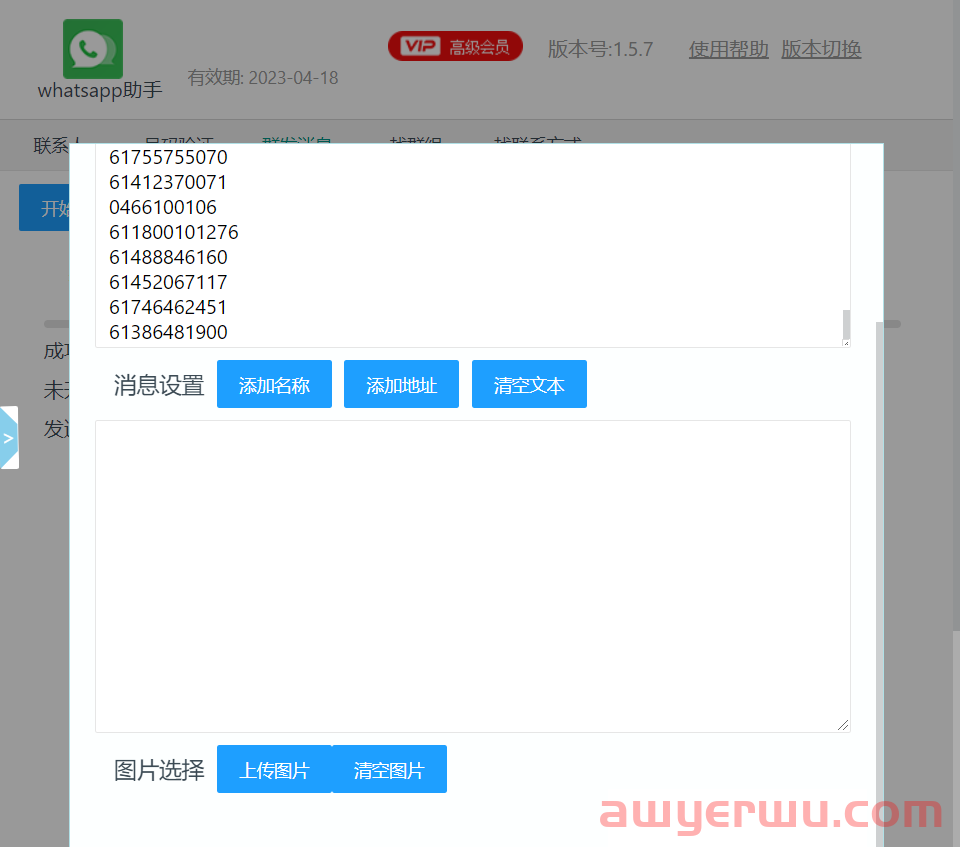The width and height of the screenshot is (960, 847).
Task: Click the textarea resize handle
Action: (x=843, y=723)
